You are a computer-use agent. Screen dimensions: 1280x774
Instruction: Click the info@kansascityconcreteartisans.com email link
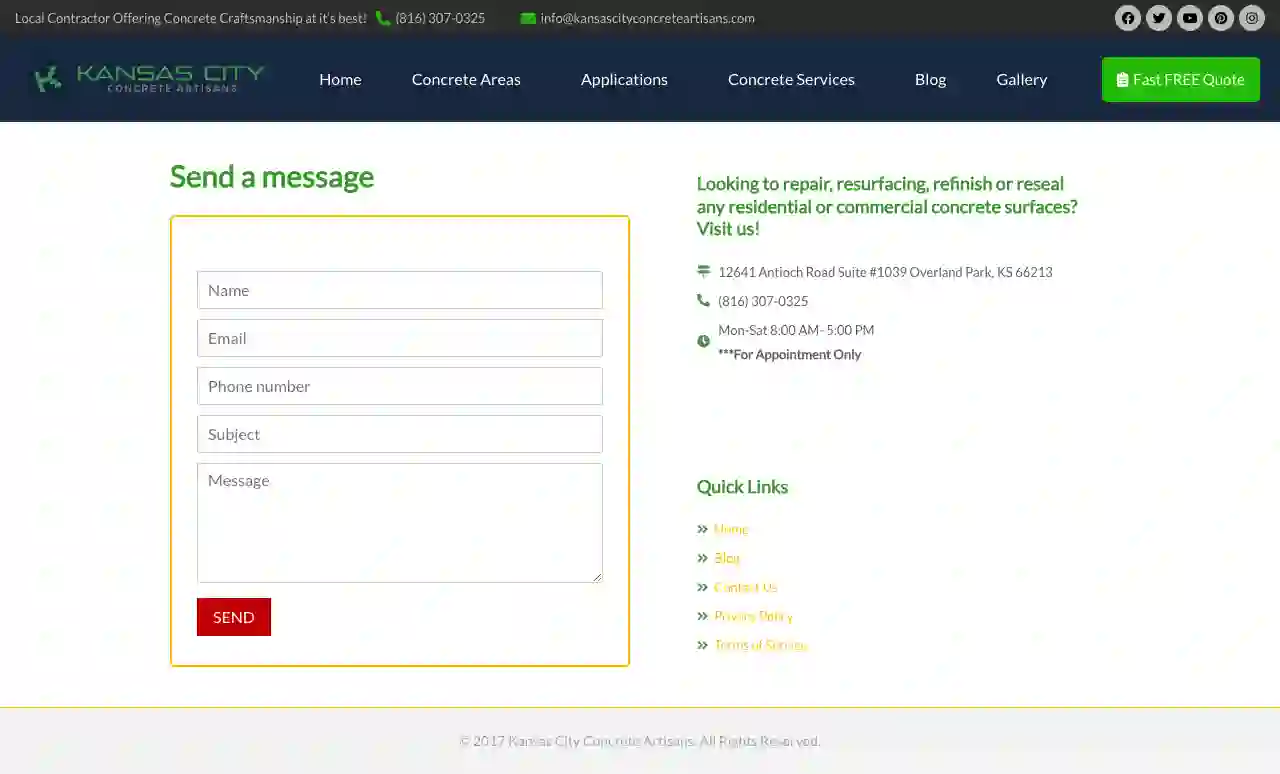[x=648, y=18]
